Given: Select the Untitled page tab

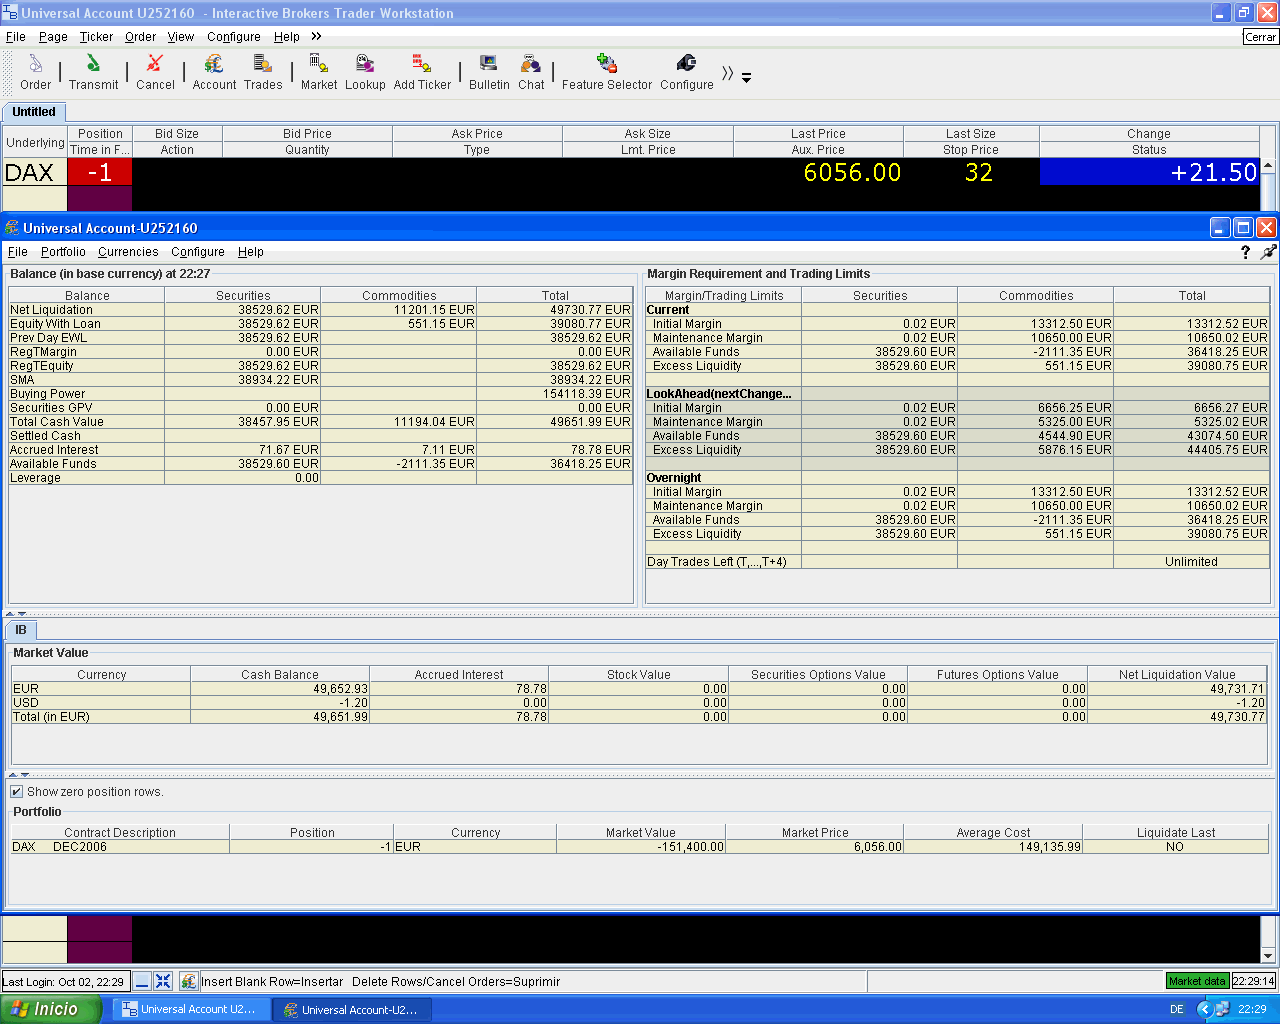Looking at the screenshot, I should point(34,112).
